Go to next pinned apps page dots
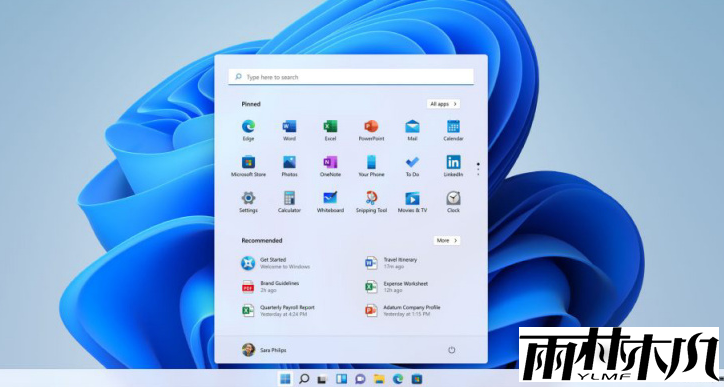Viewport: 724px width, 387px height. point(478,169)
